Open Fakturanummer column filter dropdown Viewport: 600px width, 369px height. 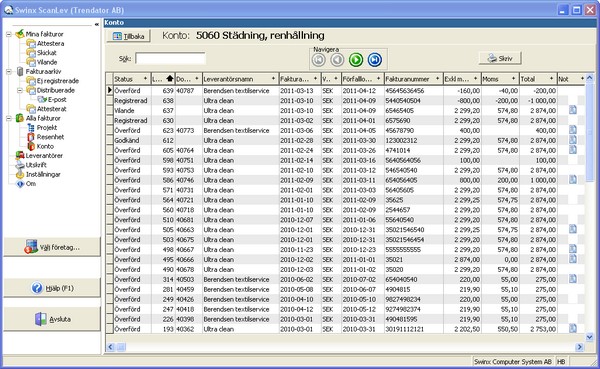pos(437,78)
